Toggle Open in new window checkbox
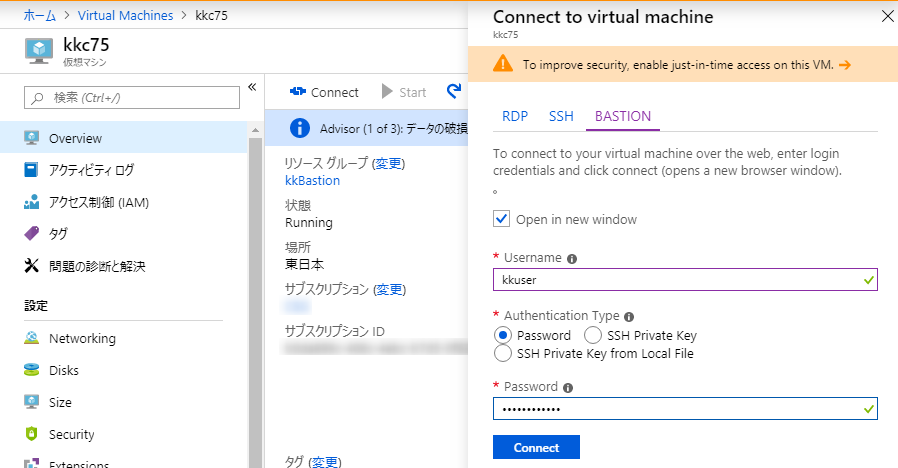The width and height of the screenshot is (898, 468). [501, 219]
